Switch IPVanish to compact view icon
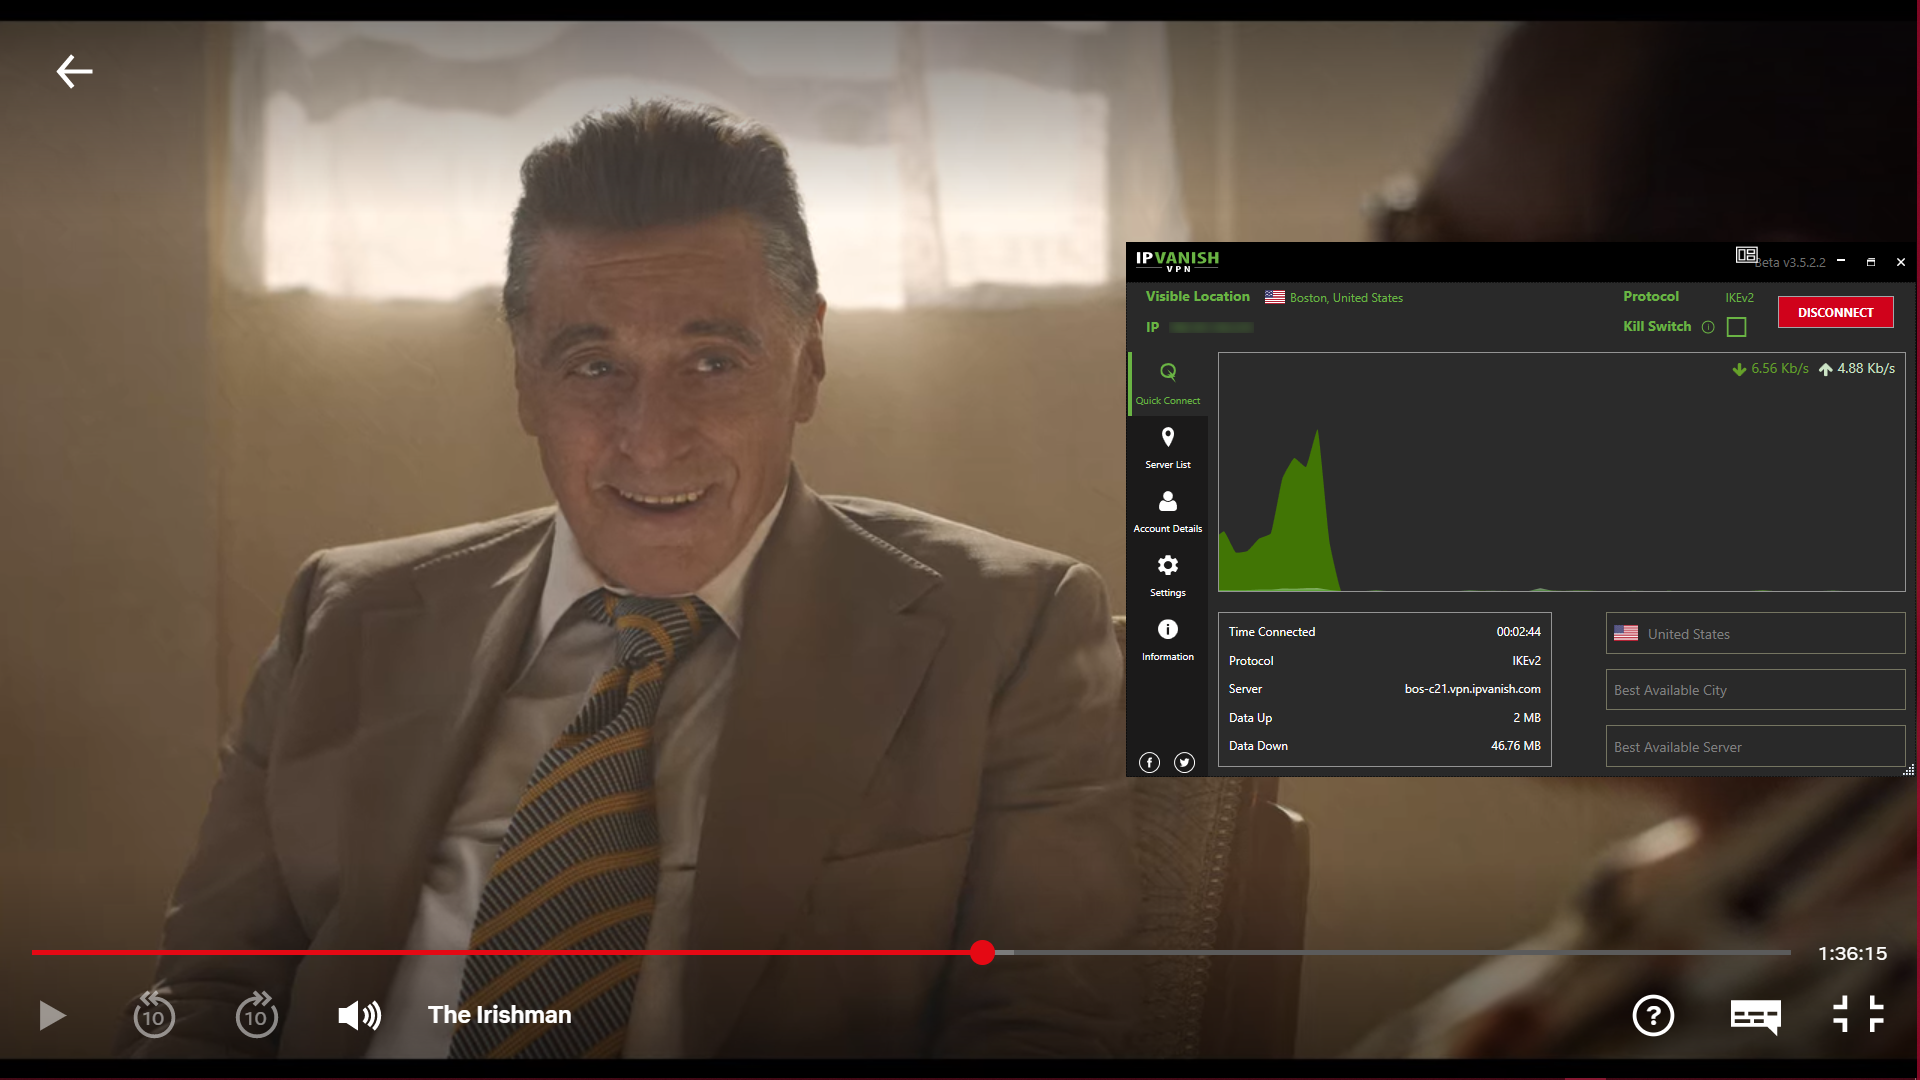Image resolution: width=1920 pixels, height=1080 pixels. (1746, 255)
